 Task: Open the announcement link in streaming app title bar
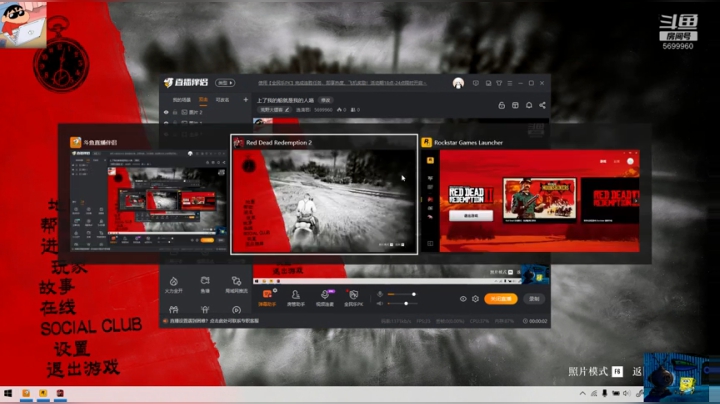click(x=342, y=83)
